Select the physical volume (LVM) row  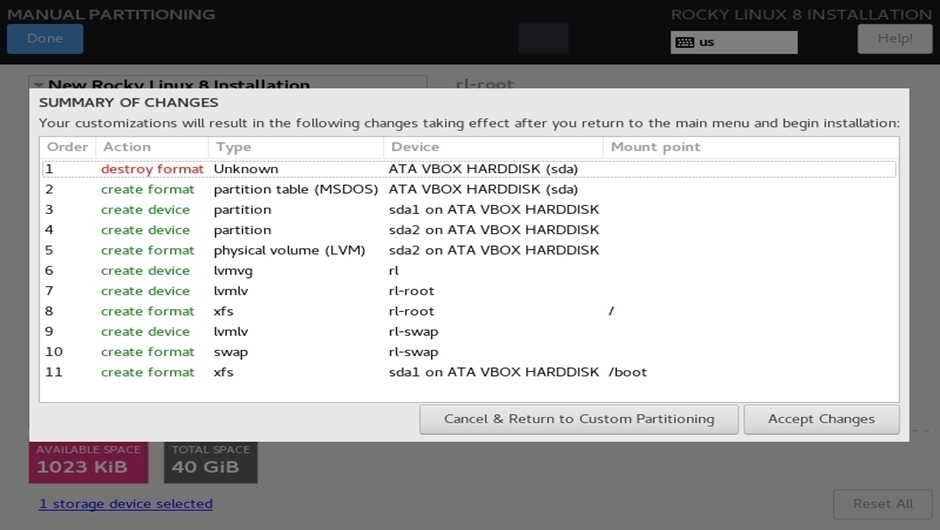(x=469, y=251)
